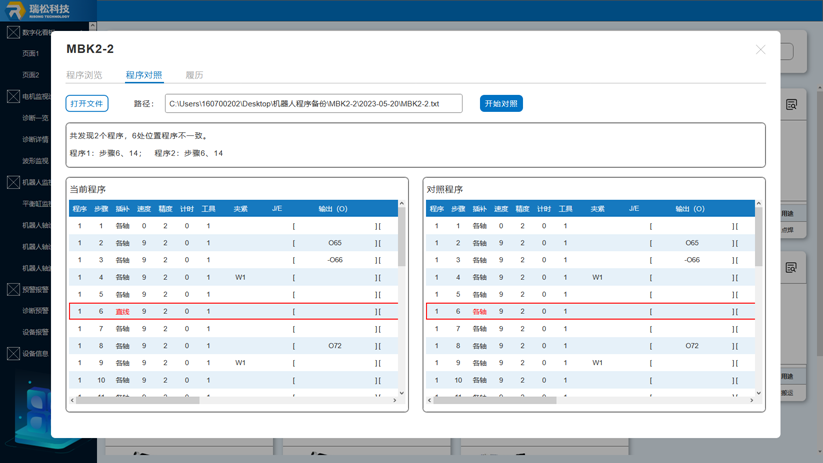Click the 打开文件 button
Viewport: 823px width, 463px height.
coord(87,103)
